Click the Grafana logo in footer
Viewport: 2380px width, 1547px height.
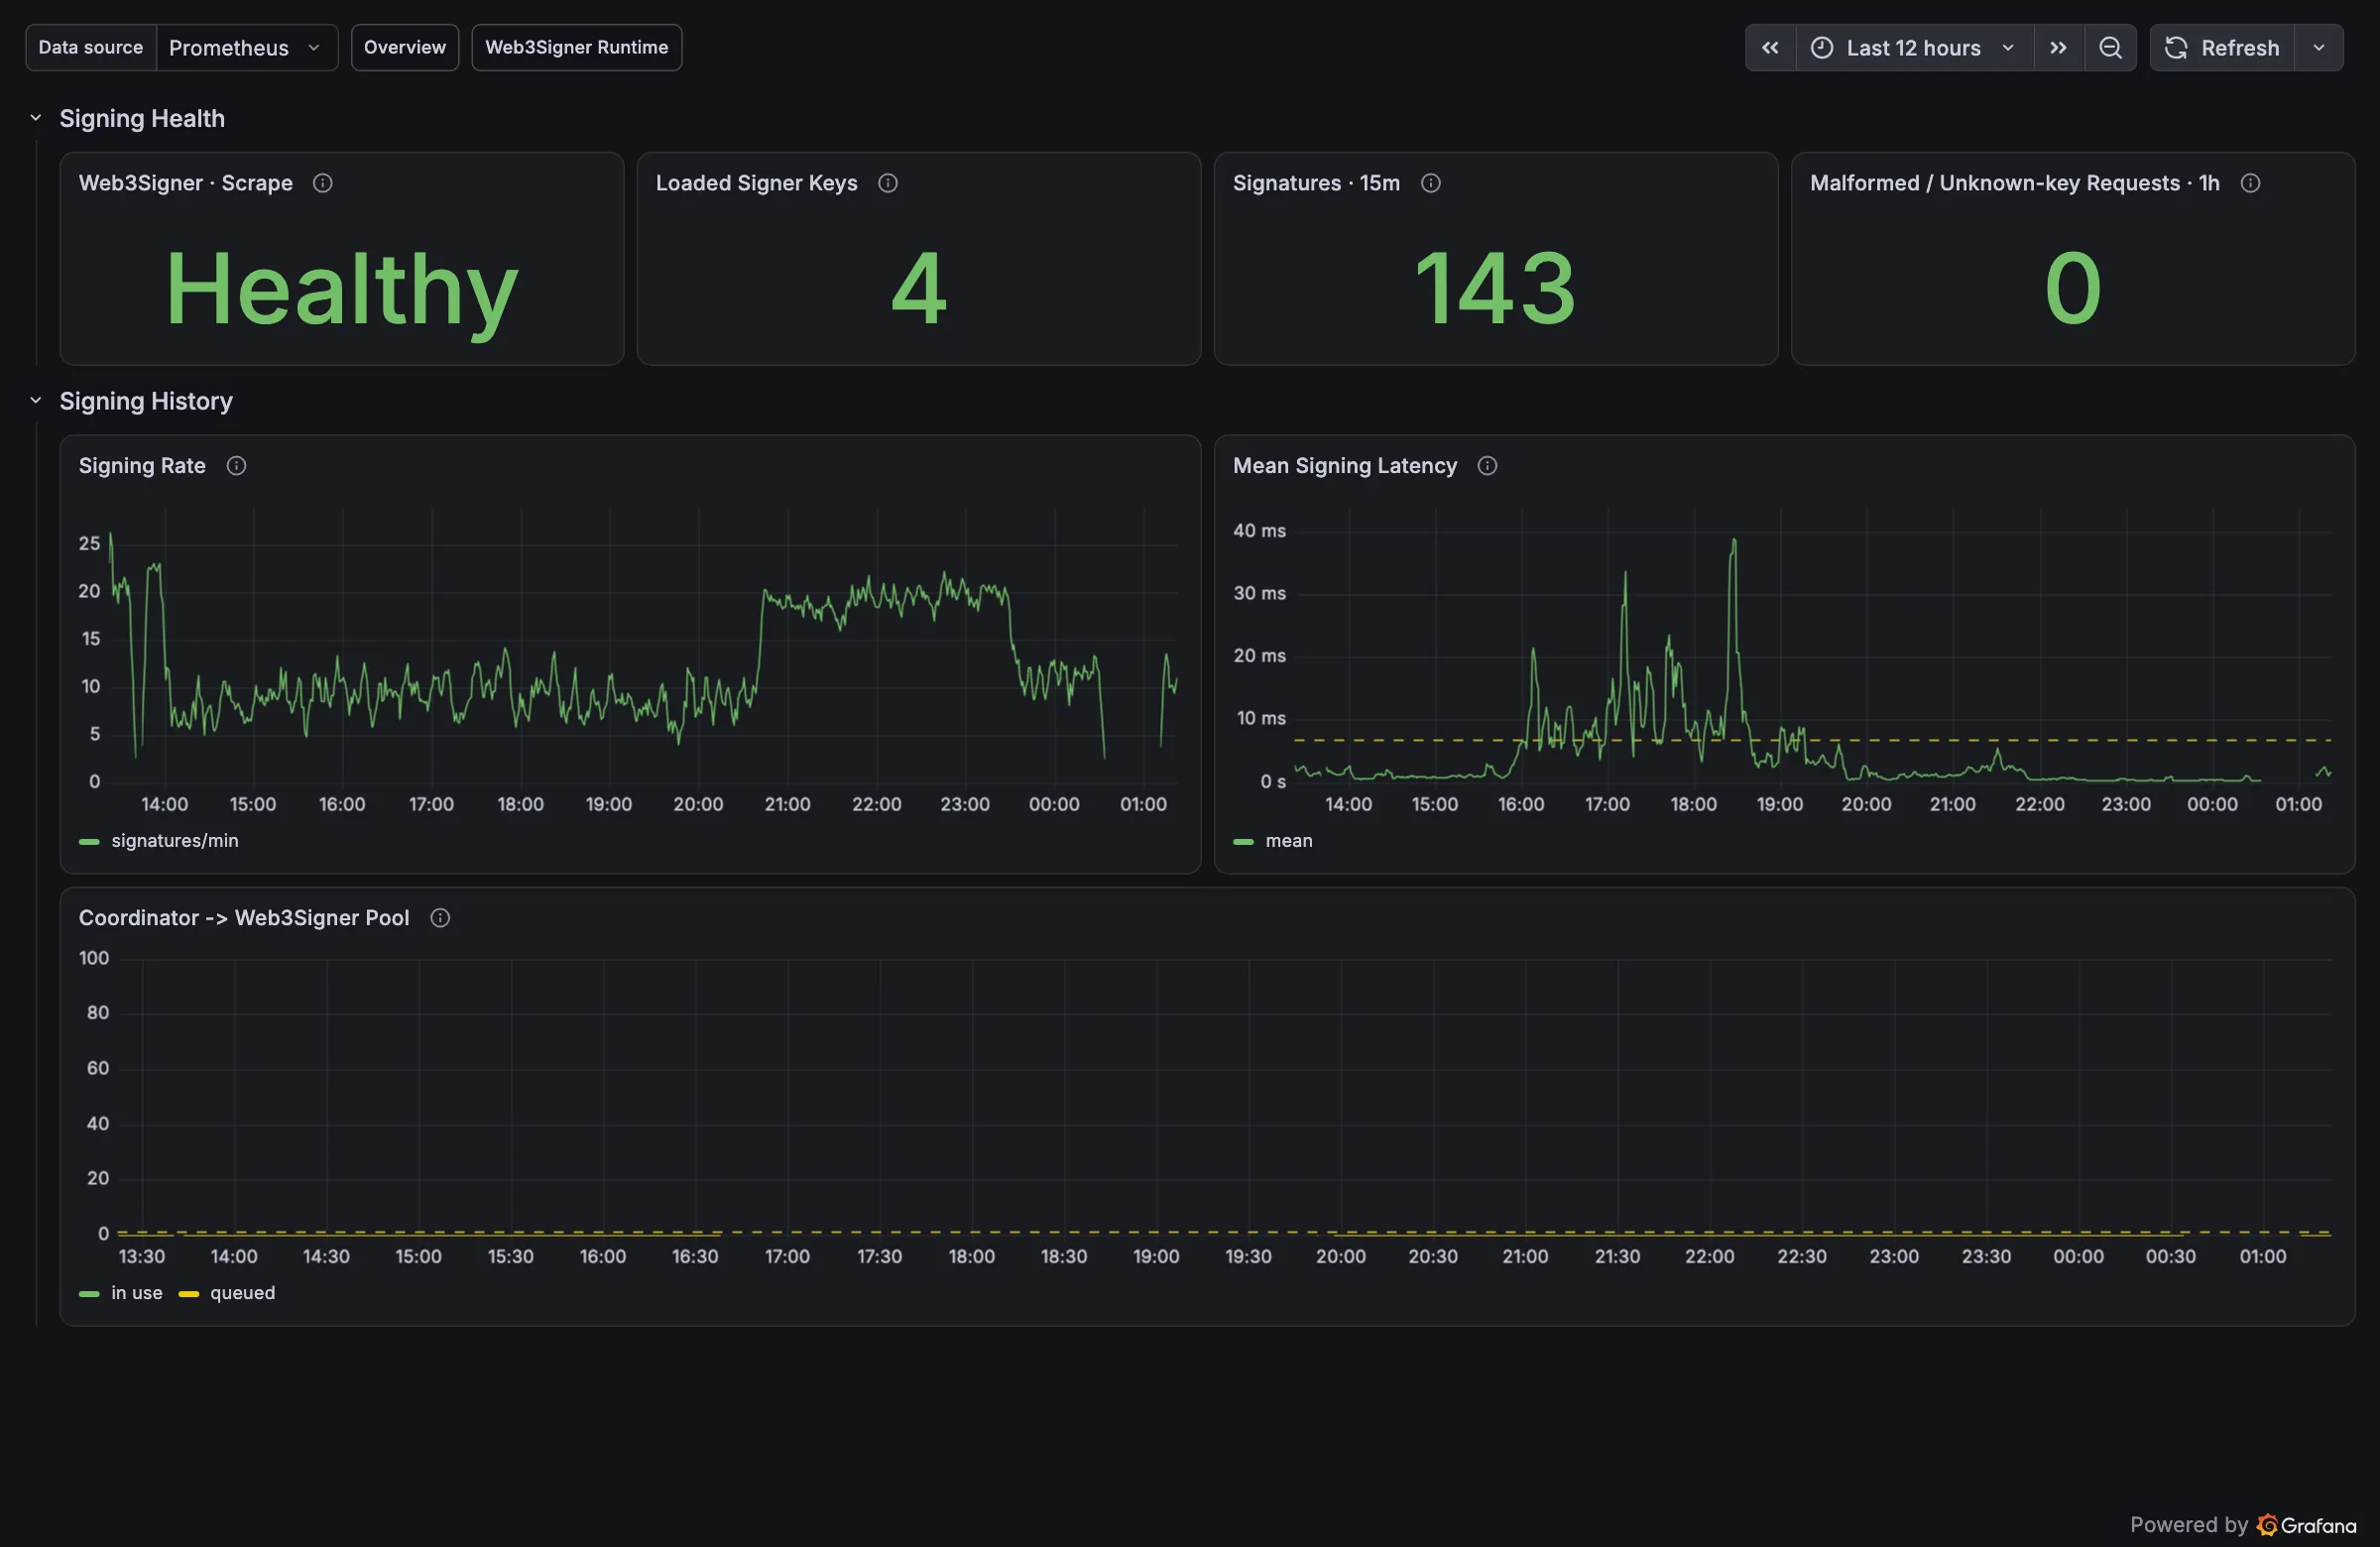[x=2306, y=1525]
